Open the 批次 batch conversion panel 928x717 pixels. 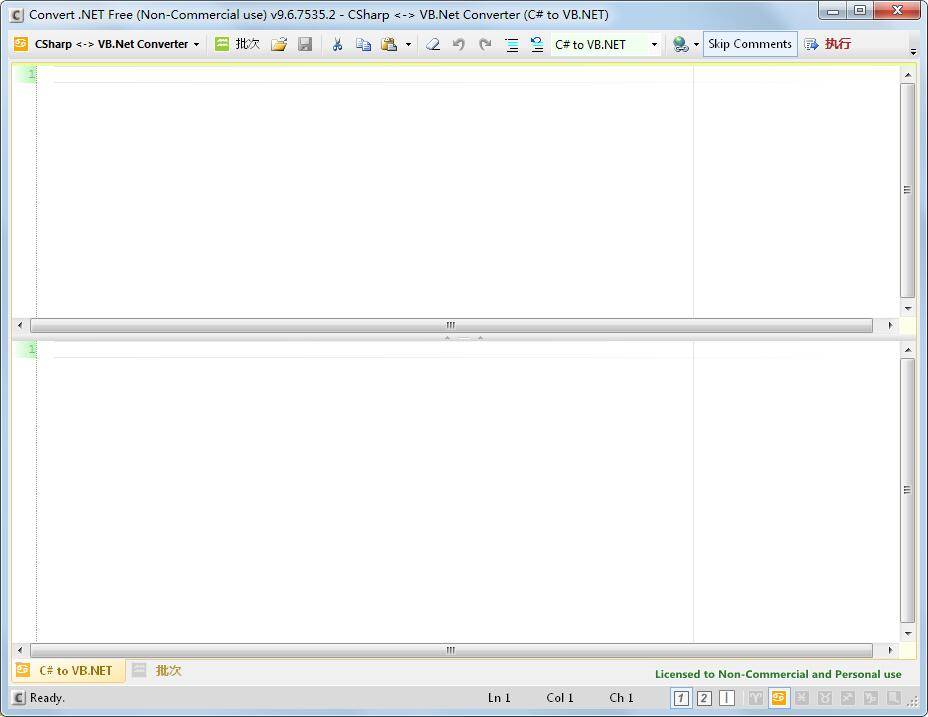(x=238, y=44)
